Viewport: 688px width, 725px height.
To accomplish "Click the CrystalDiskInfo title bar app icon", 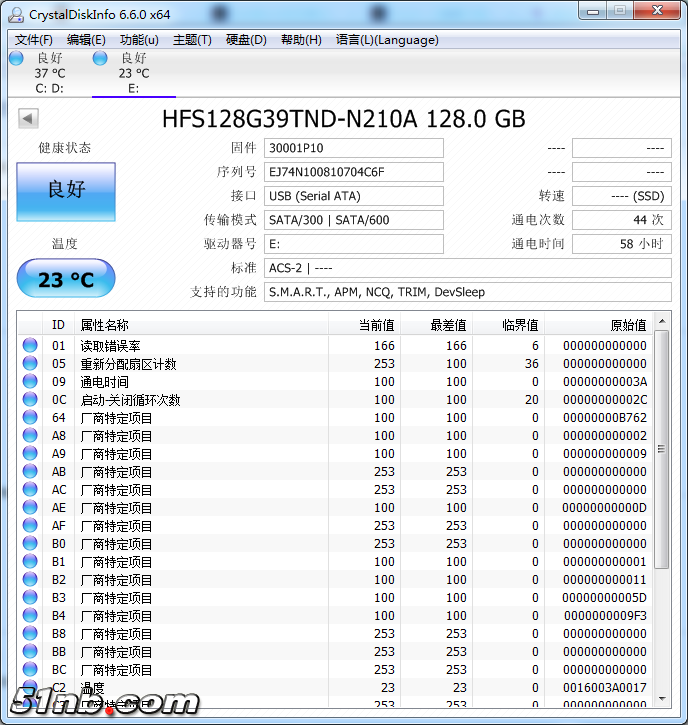I will (16, 14).
